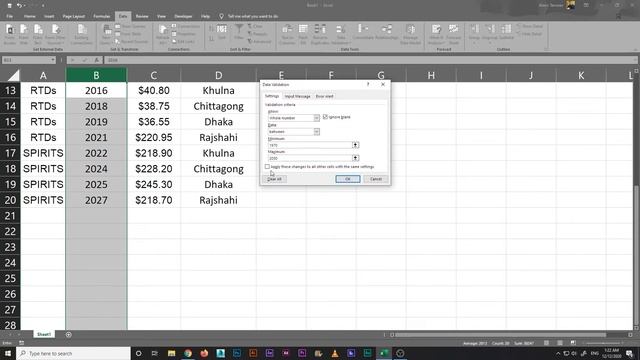
Task: Open the Data Validation ribbon dropdown
Action: [341, 42]
